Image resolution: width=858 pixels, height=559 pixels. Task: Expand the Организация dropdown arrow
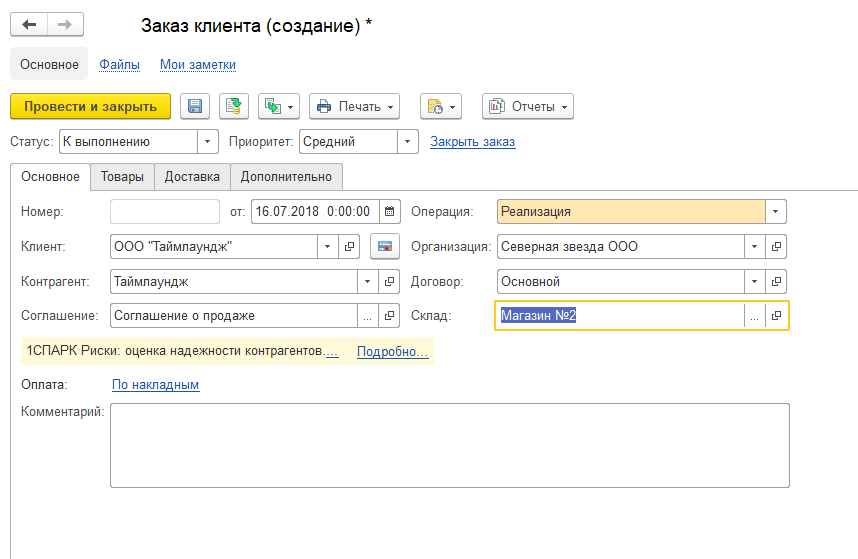pos(755,247)
